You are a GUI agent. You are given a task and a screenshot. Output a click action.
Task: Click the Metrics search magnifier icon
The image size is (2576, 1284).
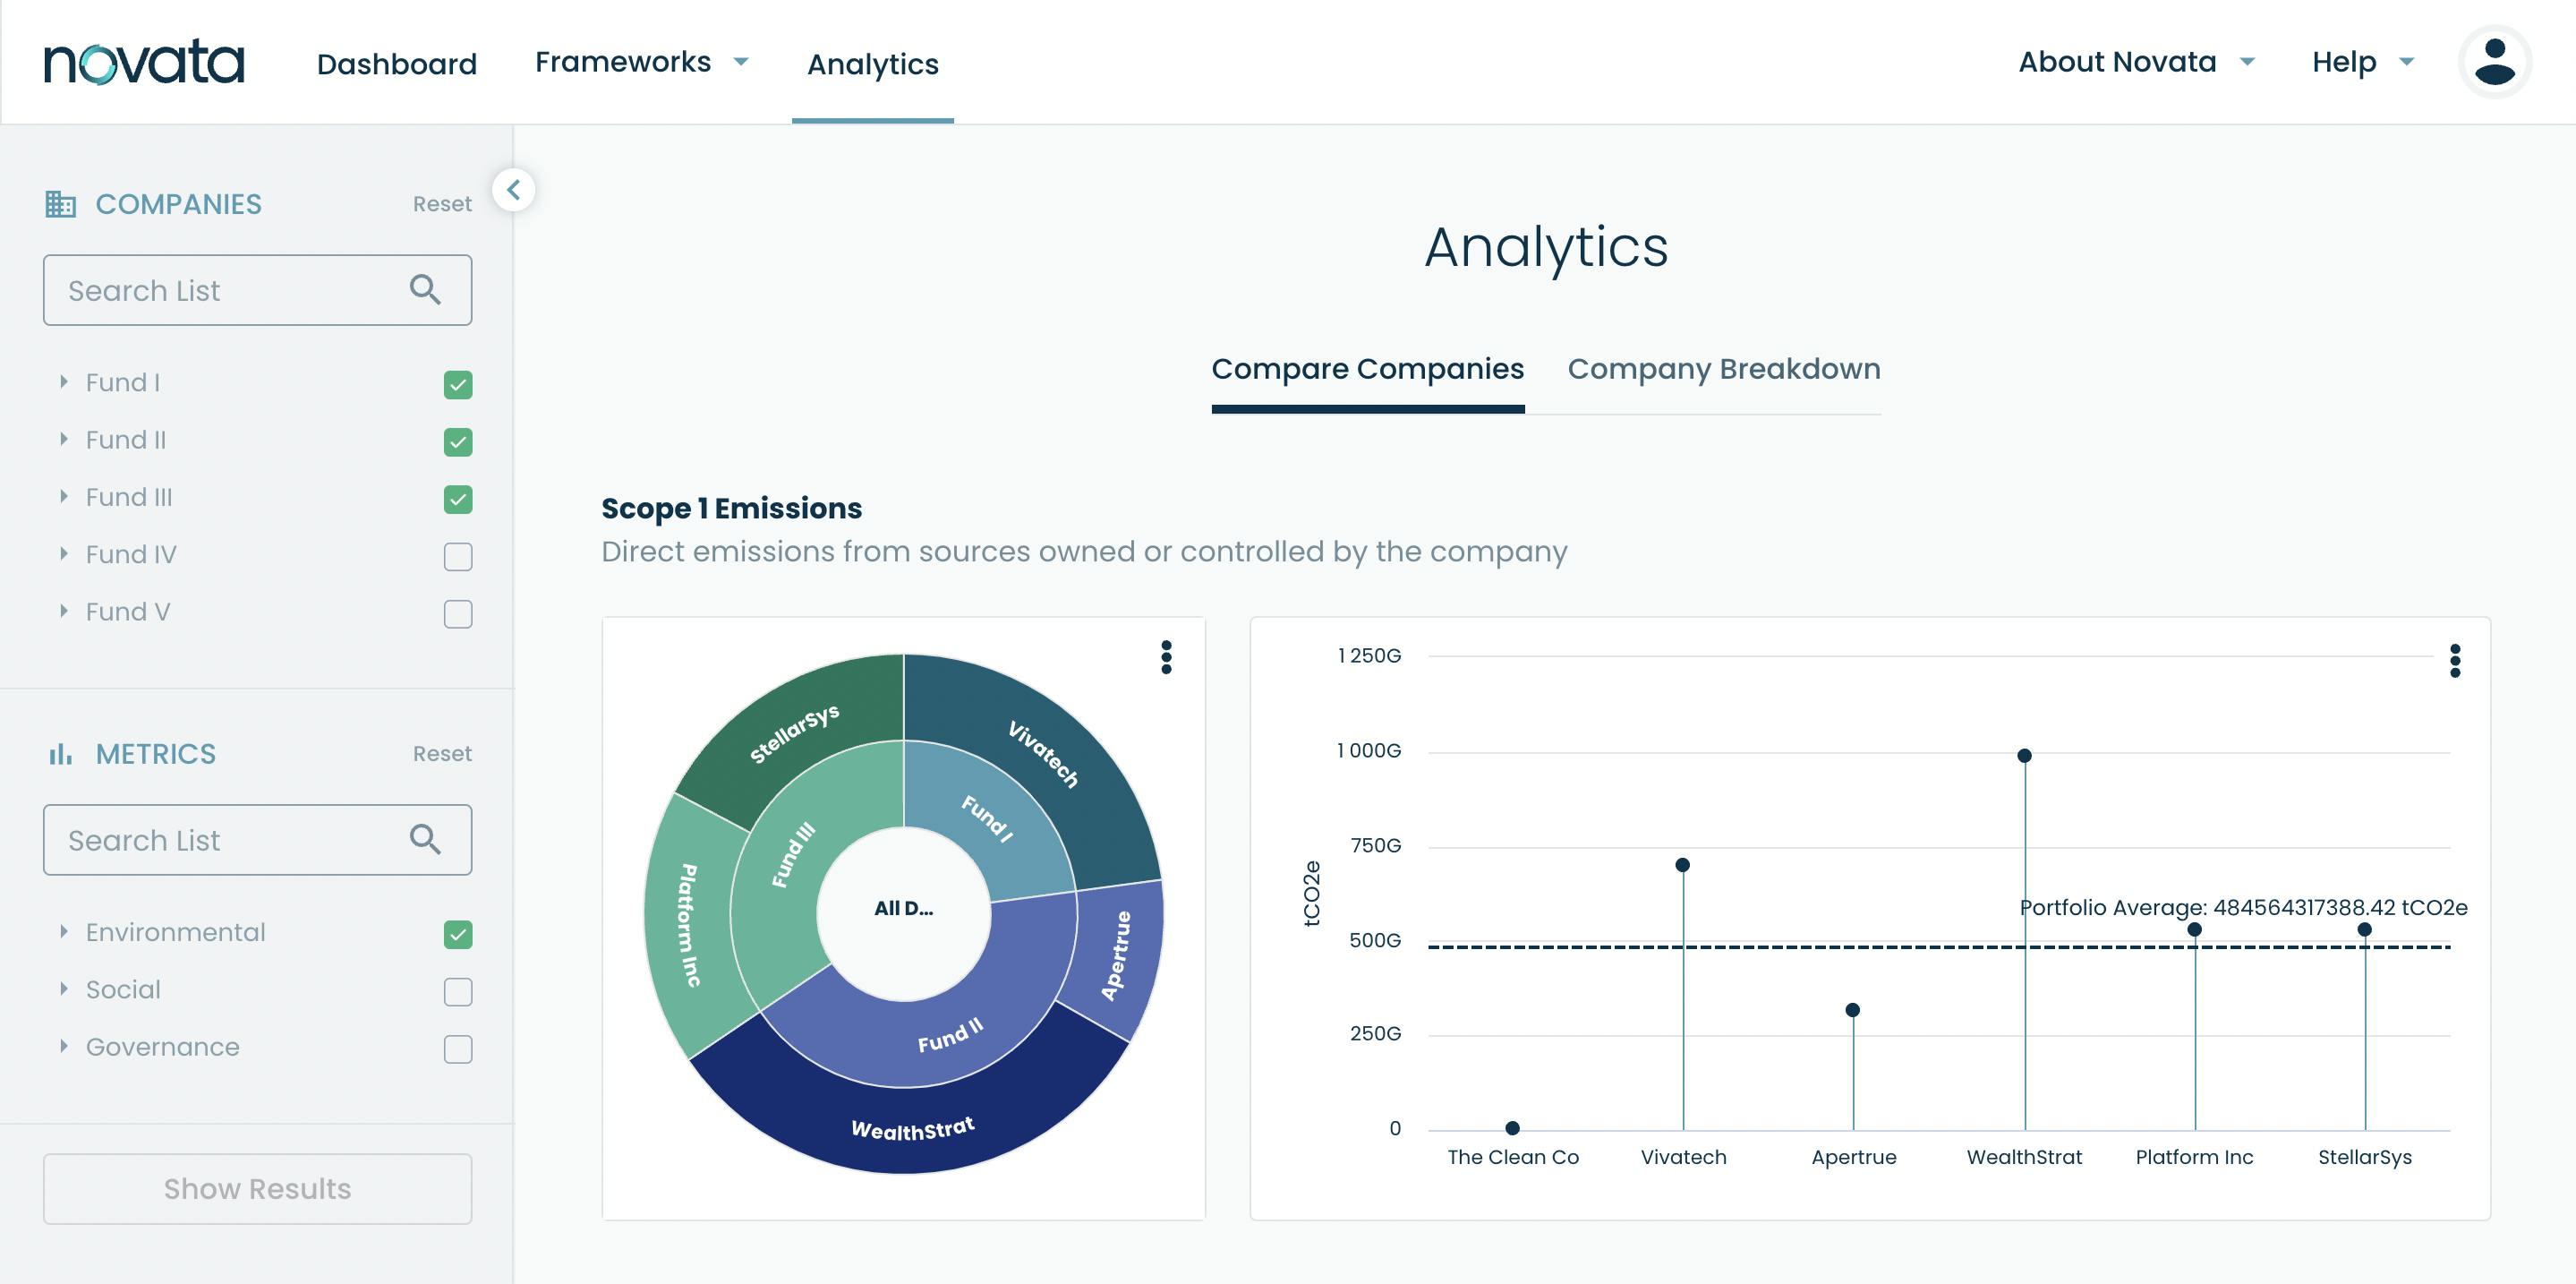point(425,840)
